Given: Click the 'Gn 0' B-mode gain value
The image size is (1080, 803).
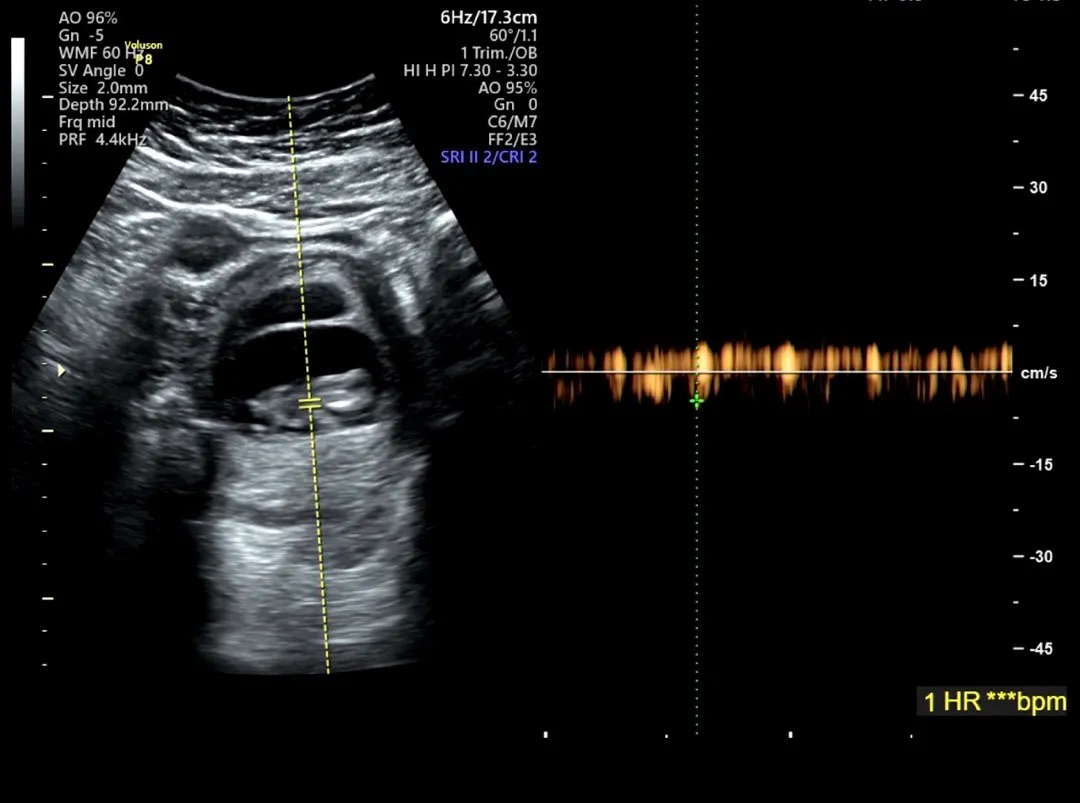Looking at the screenshot, I should (x=515, y=105).
